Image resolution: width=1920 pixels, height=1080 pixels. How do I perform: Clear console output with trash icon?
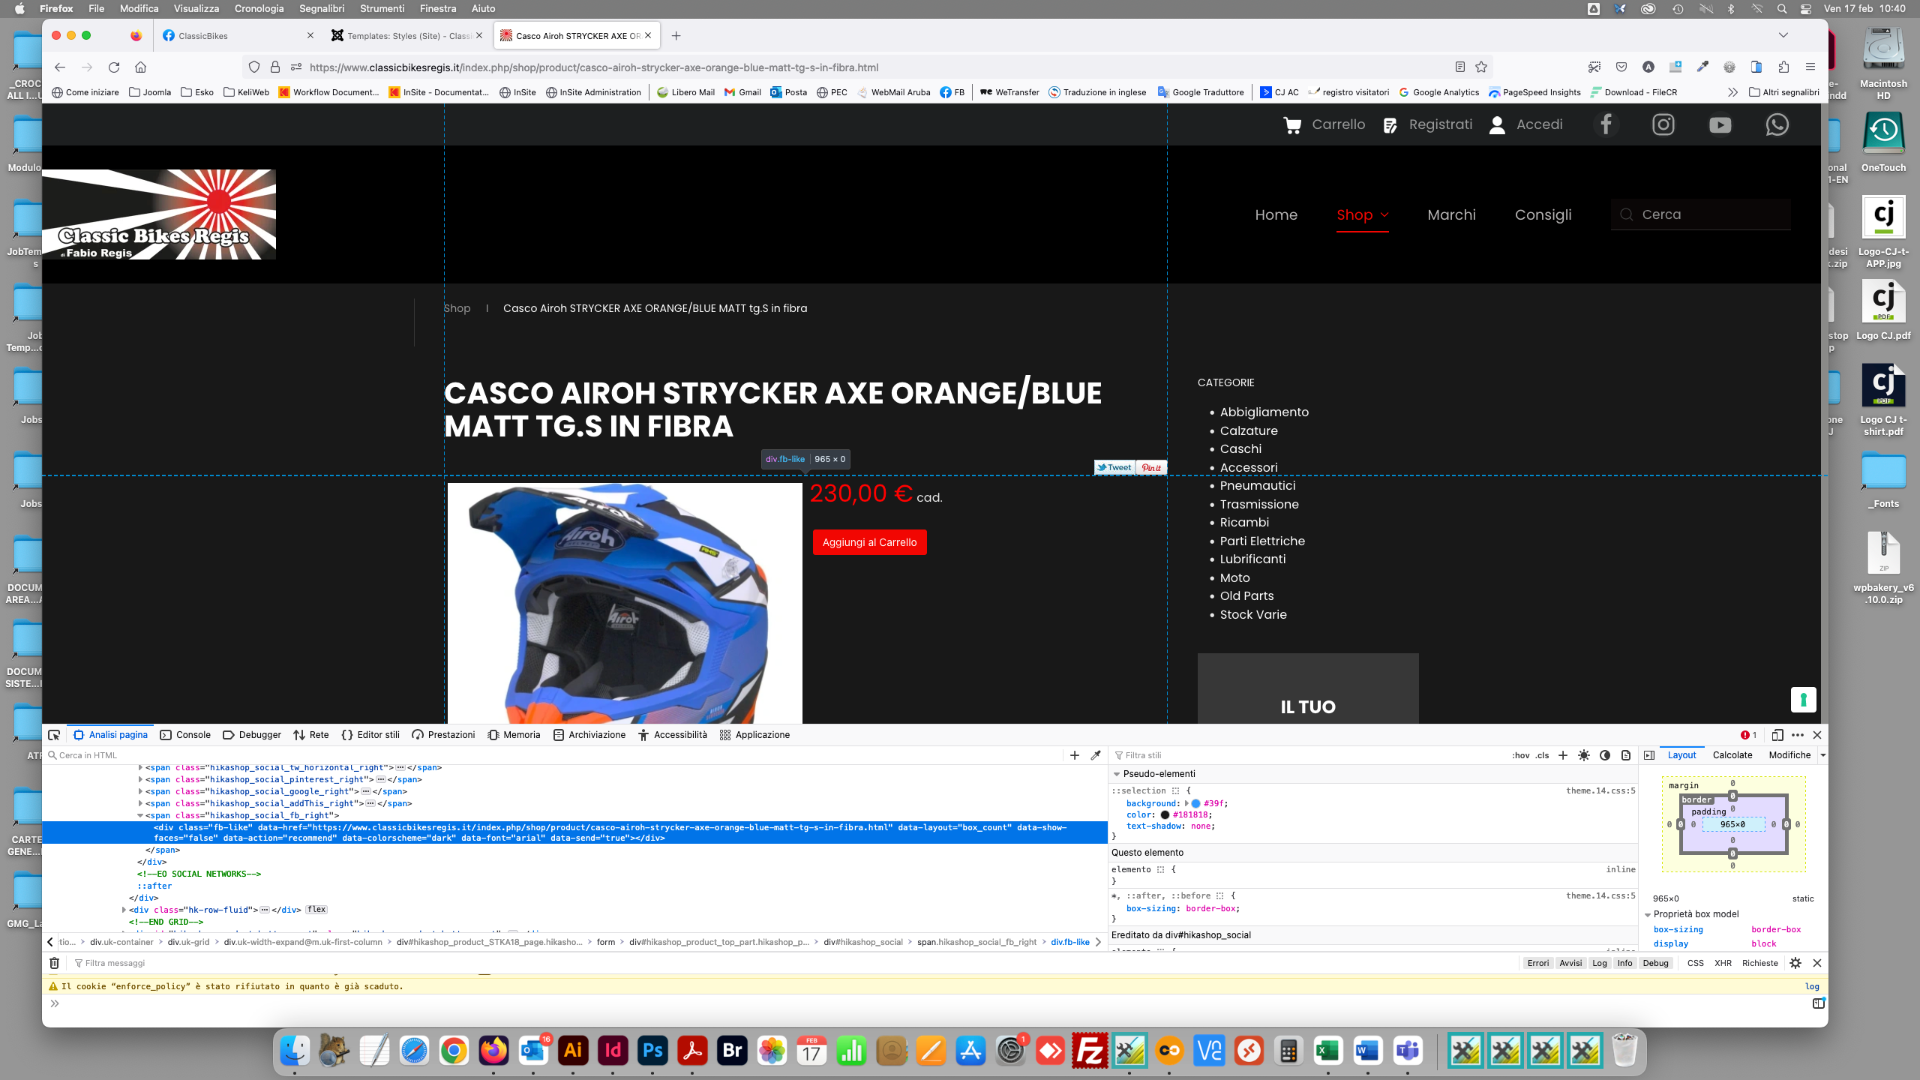pyautogui.click(x=54, y=963)
